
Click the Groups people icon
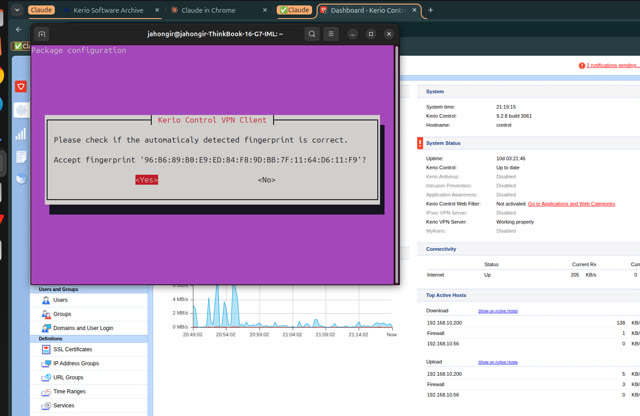(46, 314)
